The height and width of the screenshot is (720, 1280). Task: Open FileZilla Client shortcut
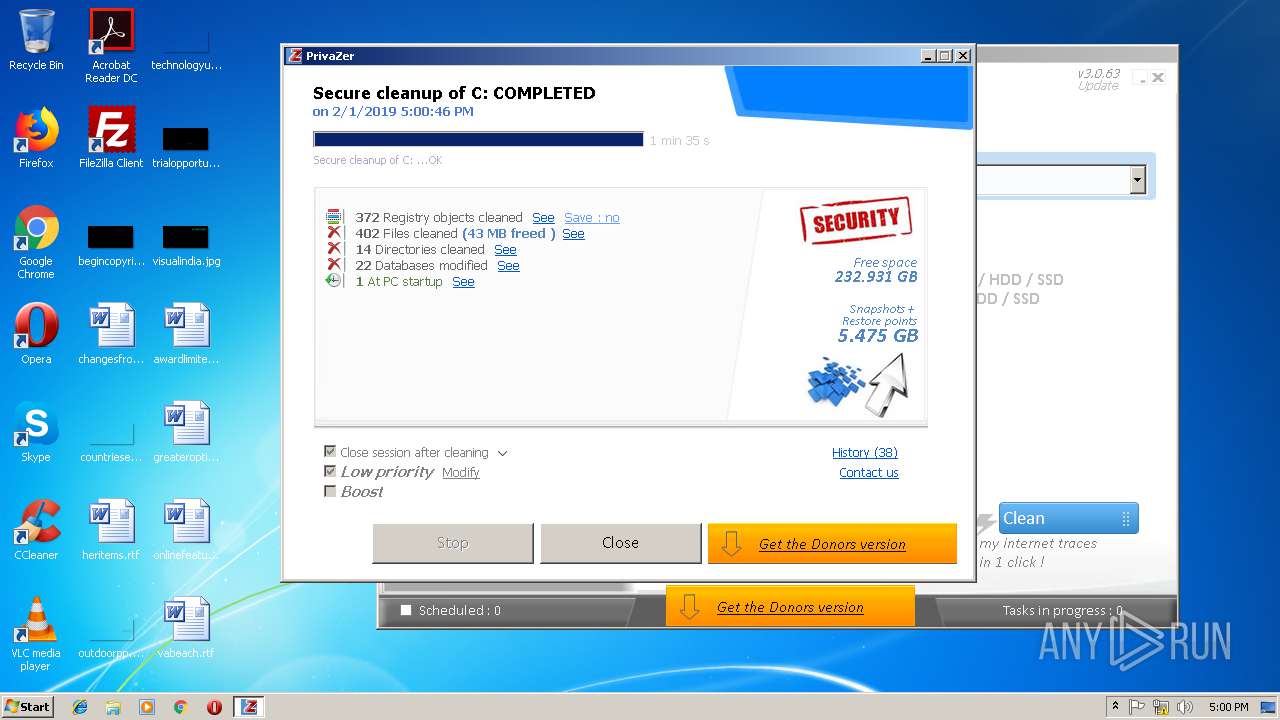[111, 138]
